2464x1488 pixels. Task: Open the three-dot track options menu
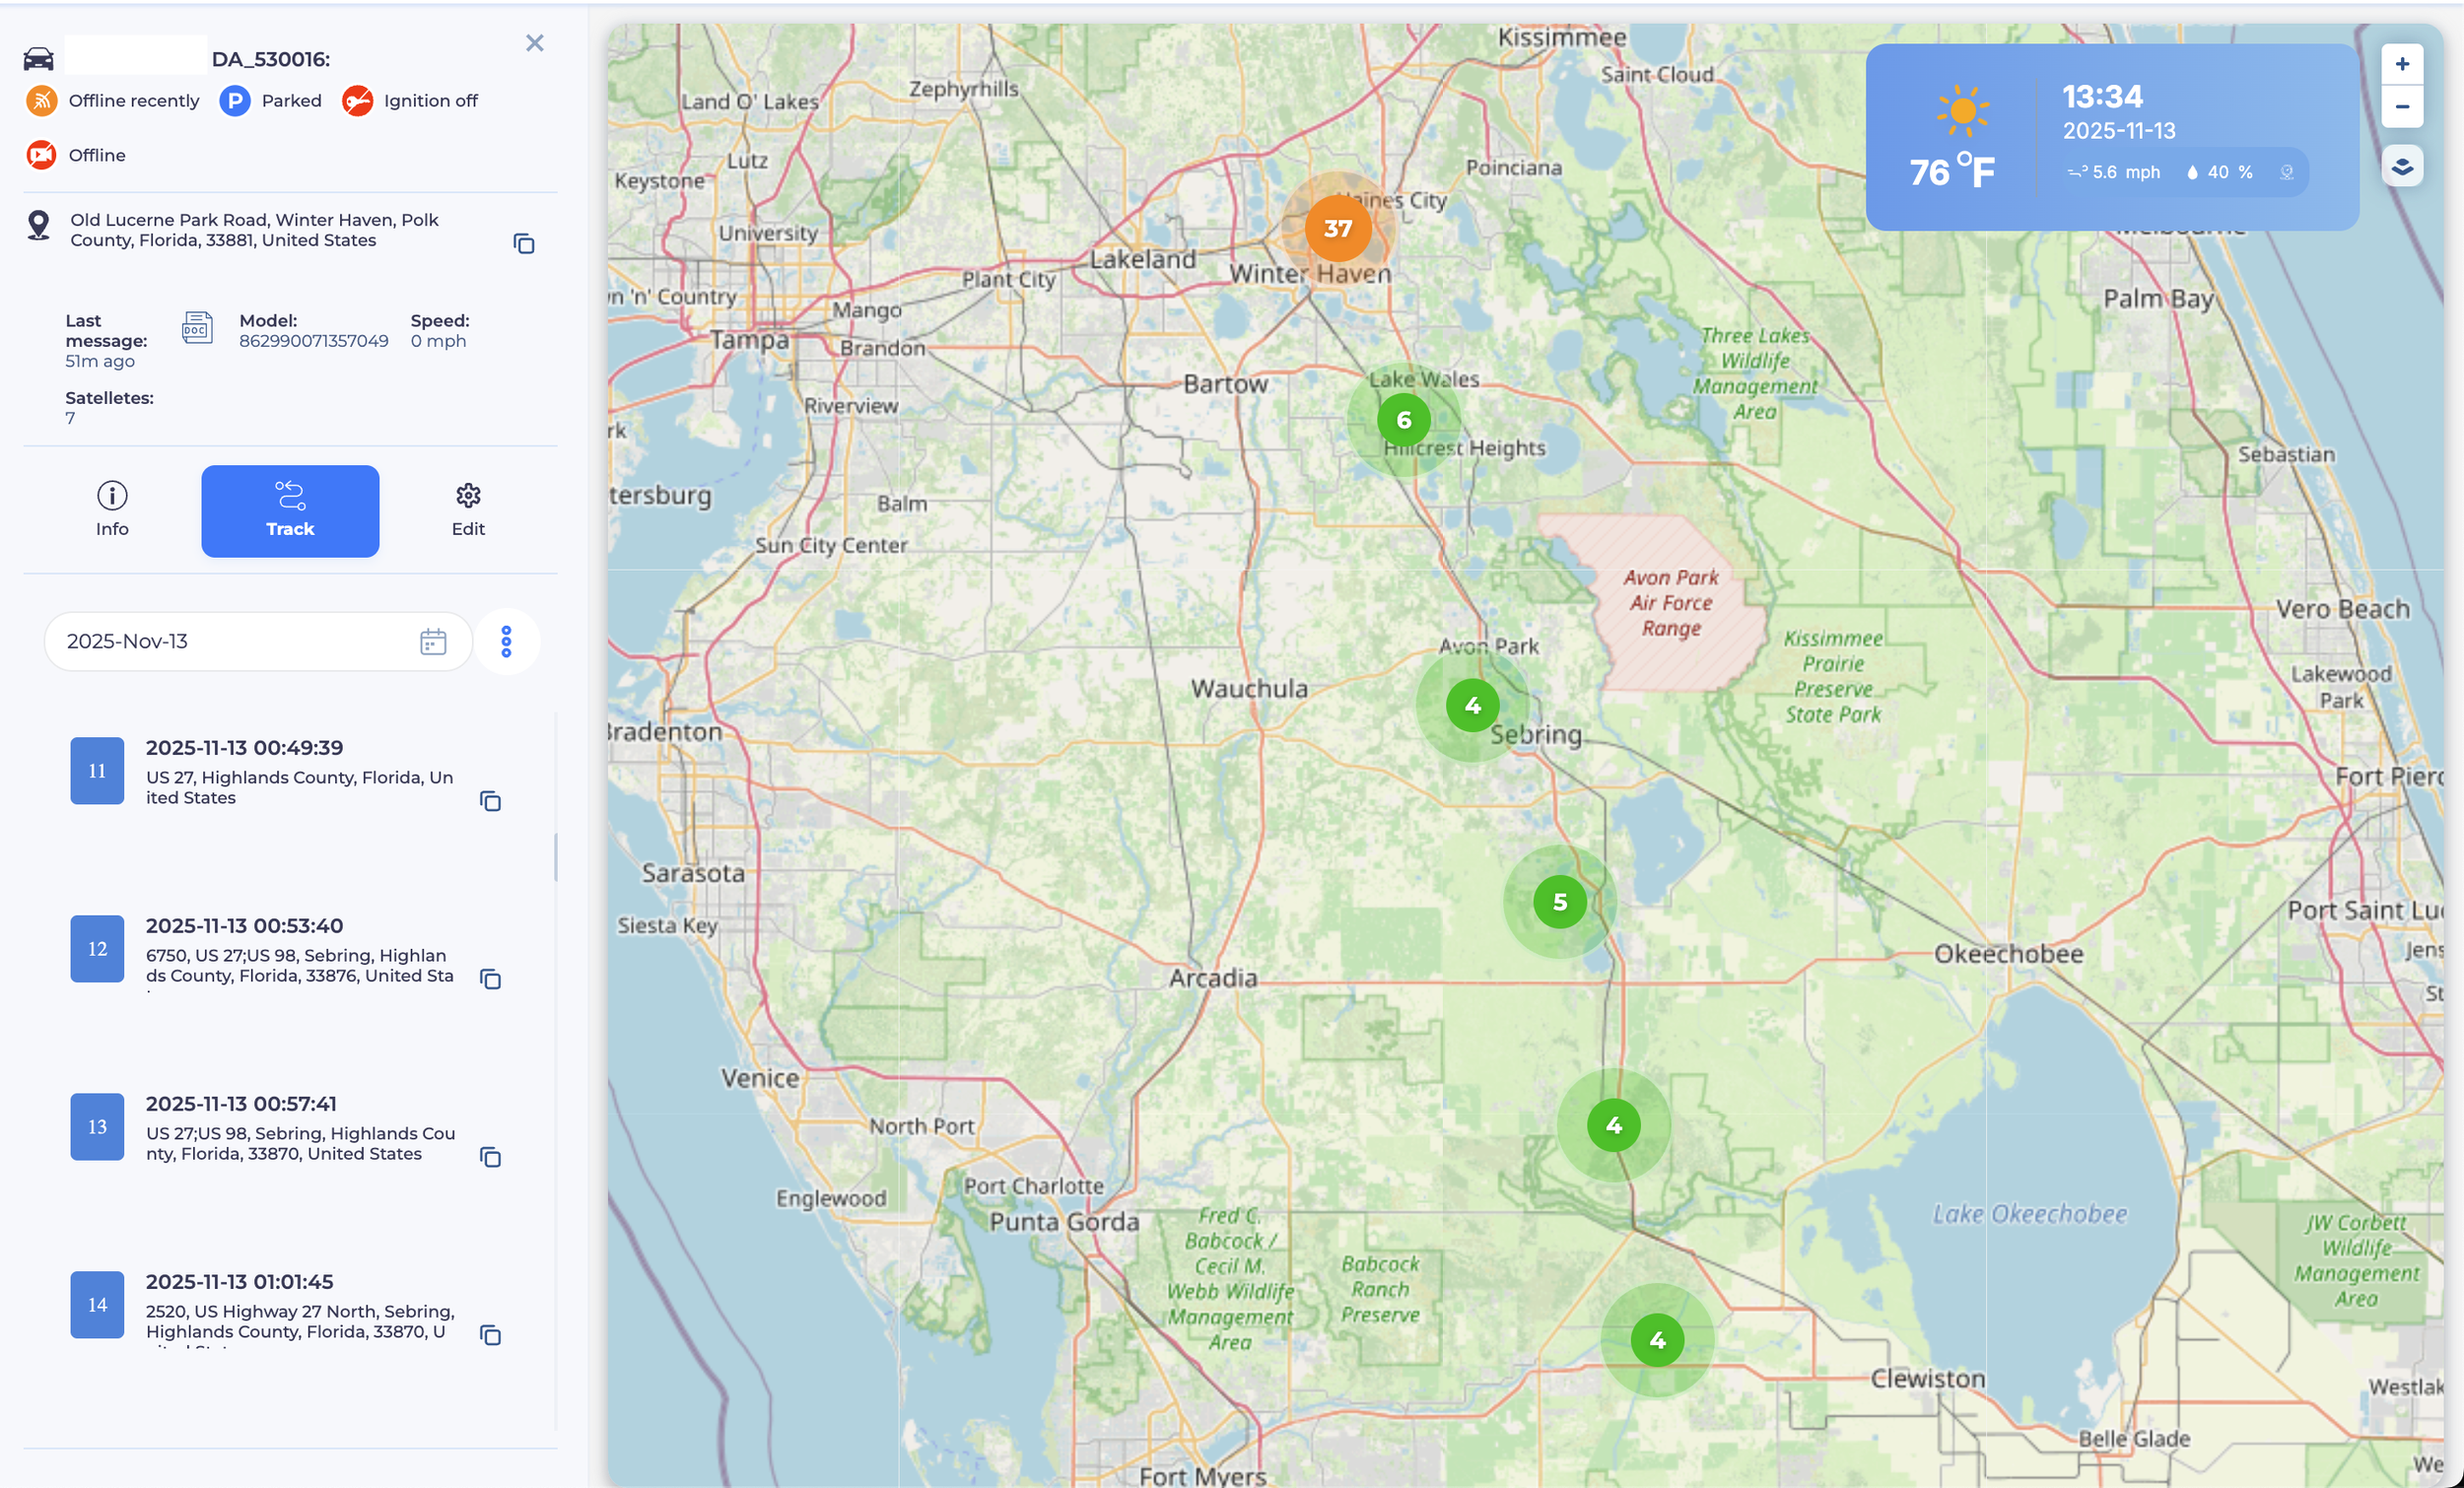coord(506,641)
